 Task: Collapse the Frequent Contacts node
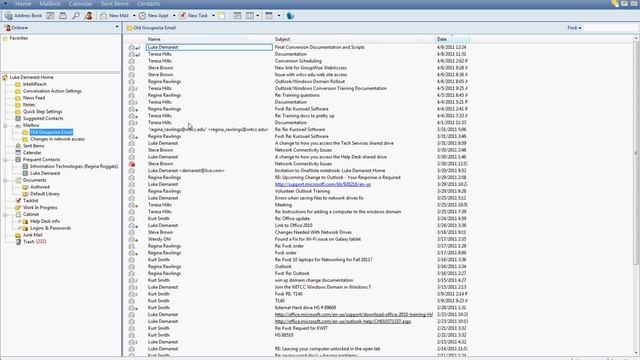[5, 160]
